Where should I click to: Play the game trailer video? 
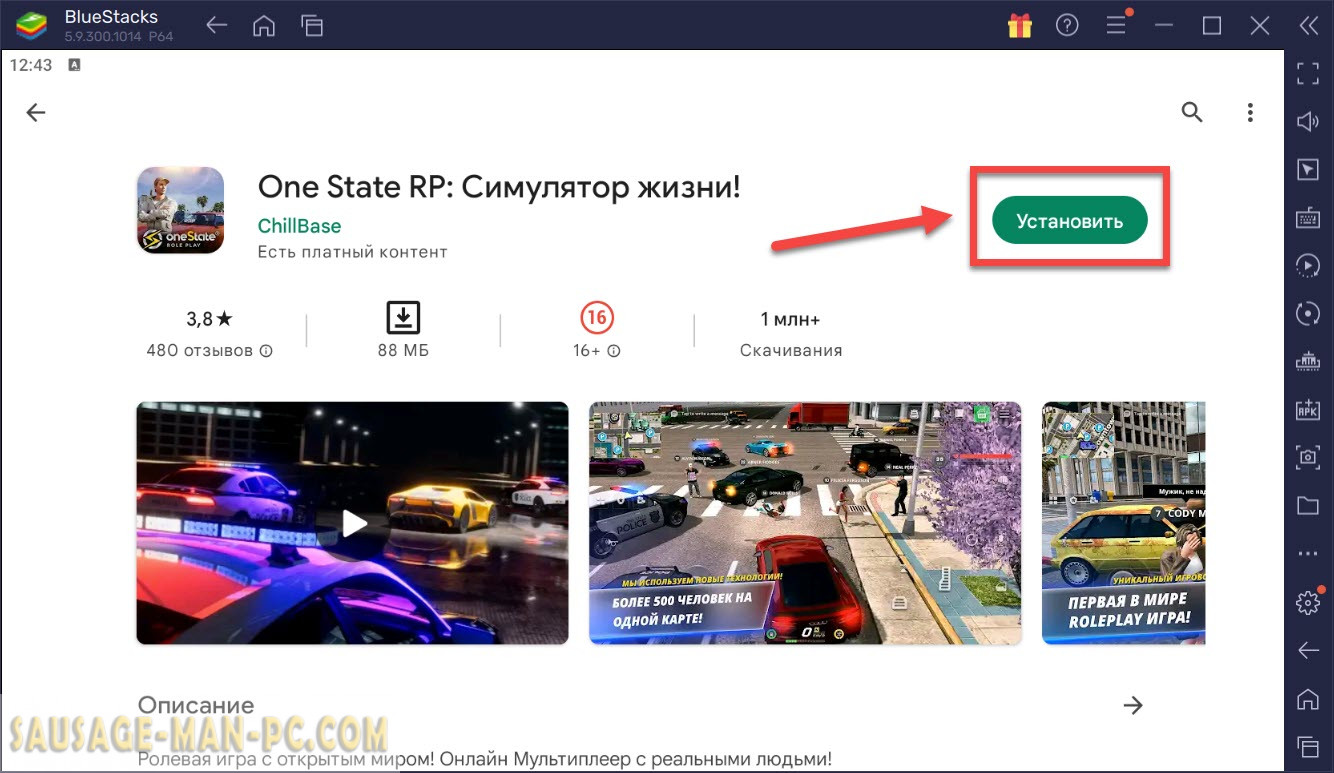(352, 523)
